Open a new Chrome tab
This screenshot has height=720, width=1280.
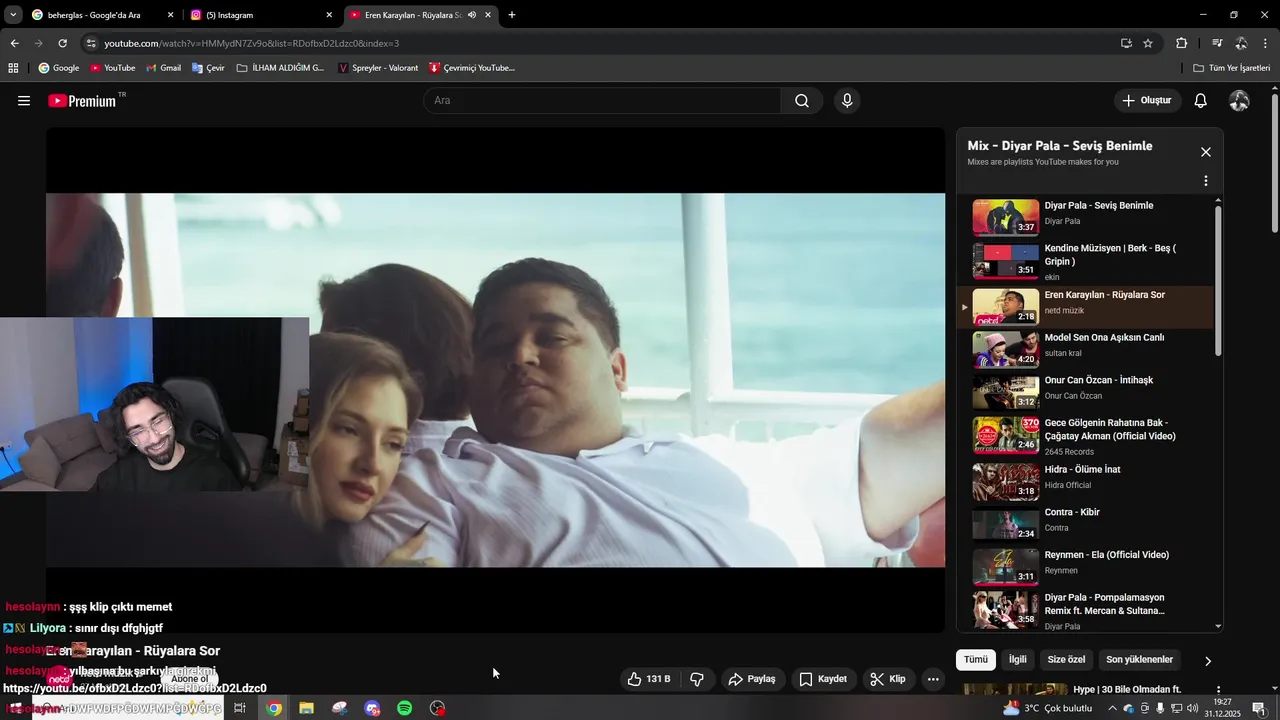[x=512, y=15]
